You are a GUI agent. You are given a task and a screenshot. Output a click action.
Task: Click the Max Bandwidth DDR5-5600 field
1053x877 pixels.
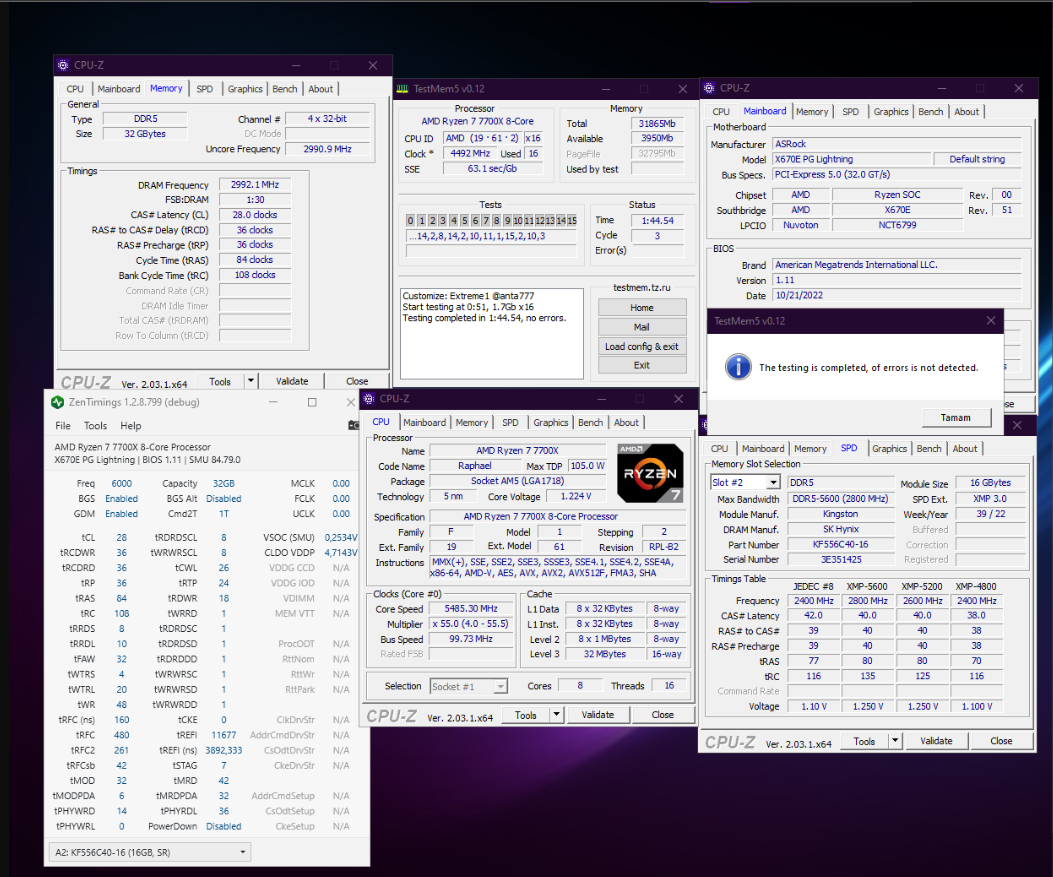[841, 499]
